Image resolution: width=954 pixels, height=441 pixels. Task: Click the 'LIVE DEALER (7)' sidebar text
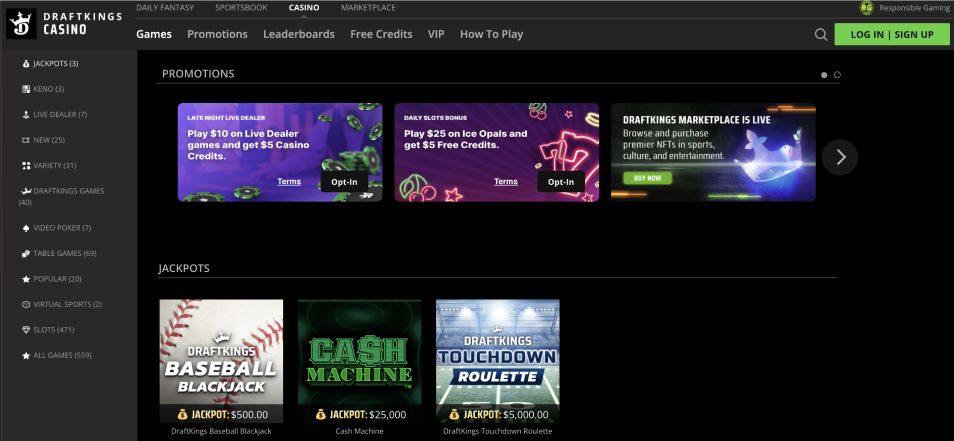click(60, 114)
